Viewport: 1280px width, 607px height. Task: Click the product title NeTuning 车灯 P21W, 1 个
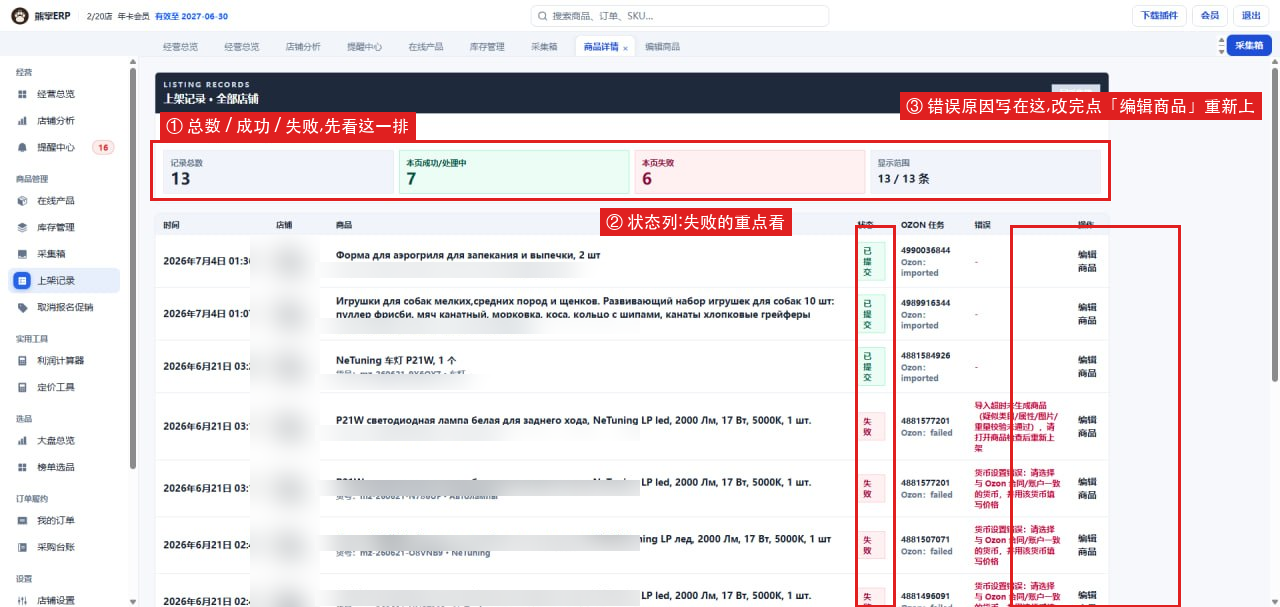[x=396, y=360]
